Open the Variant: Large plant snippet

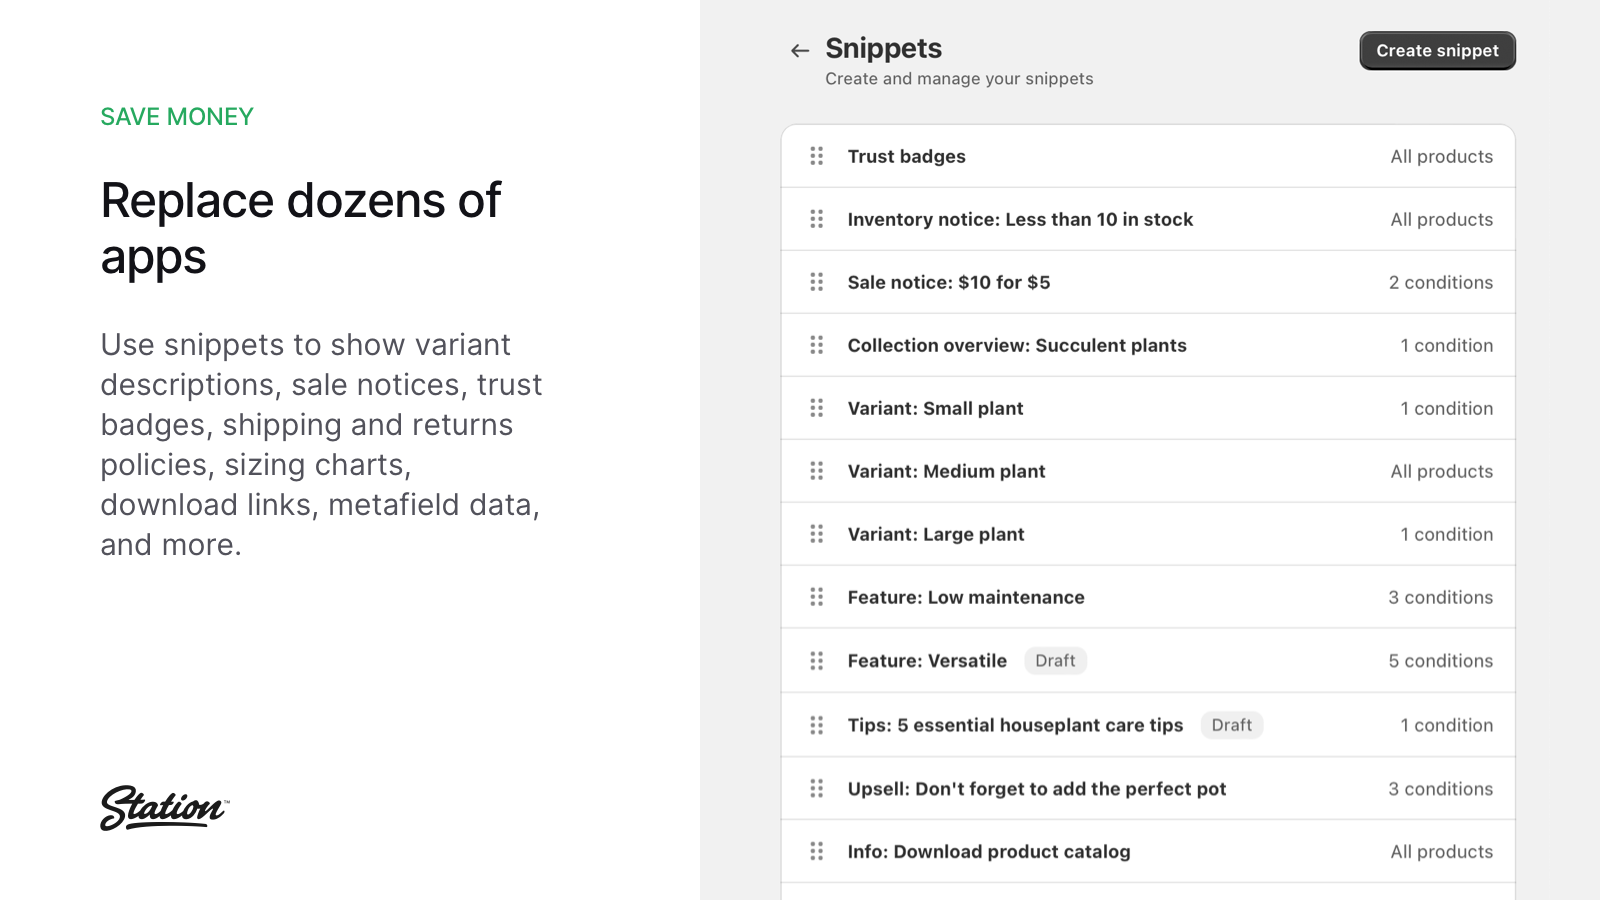[x=935, y=534]
